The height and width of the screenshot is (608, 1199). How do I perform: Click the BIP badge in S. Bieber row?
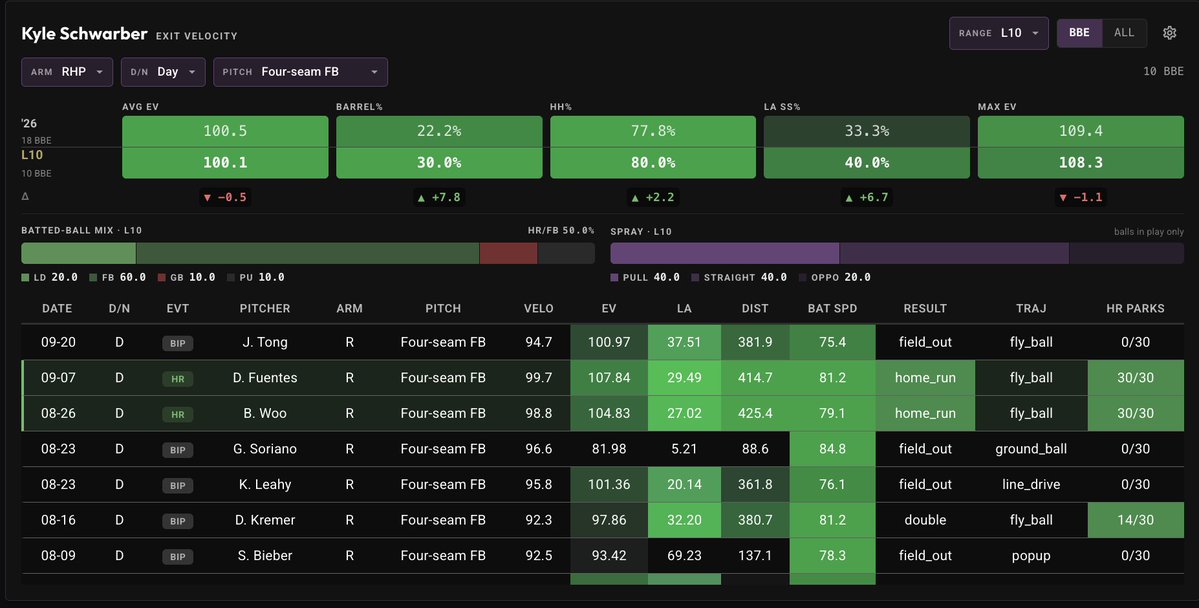[177, 557]
